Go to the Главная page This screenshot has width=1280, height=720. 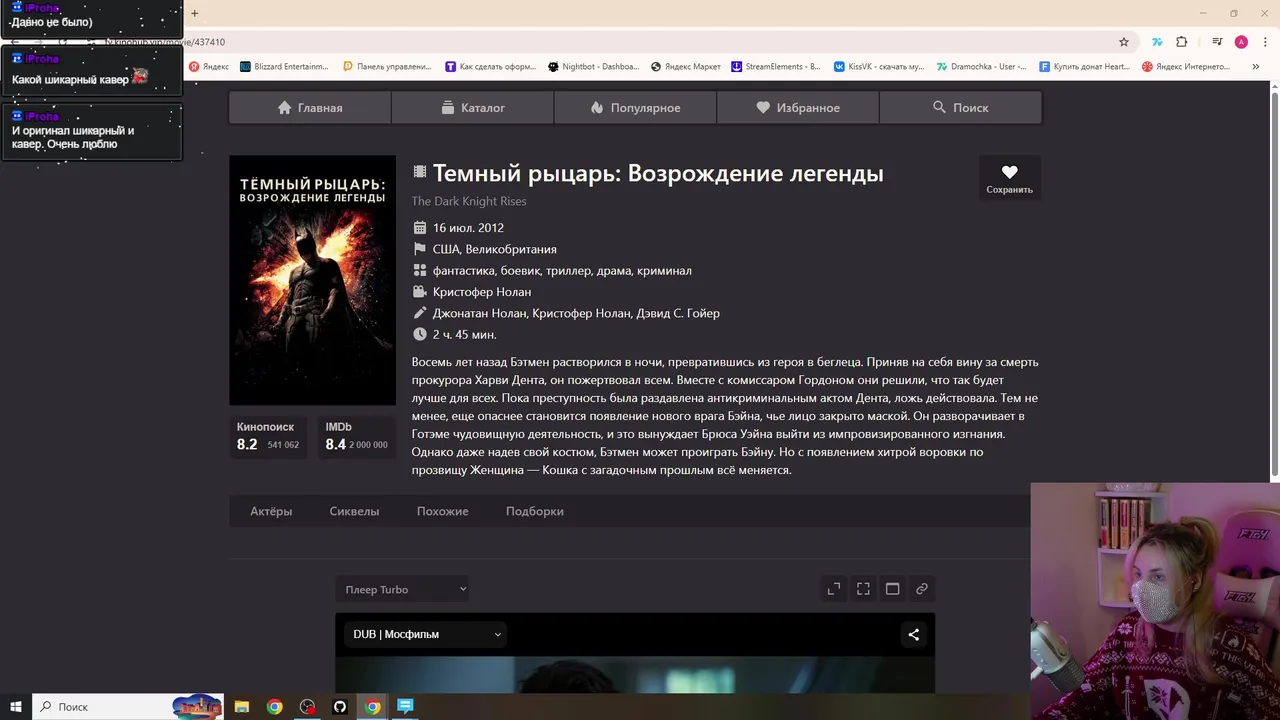tap(310, 107)
